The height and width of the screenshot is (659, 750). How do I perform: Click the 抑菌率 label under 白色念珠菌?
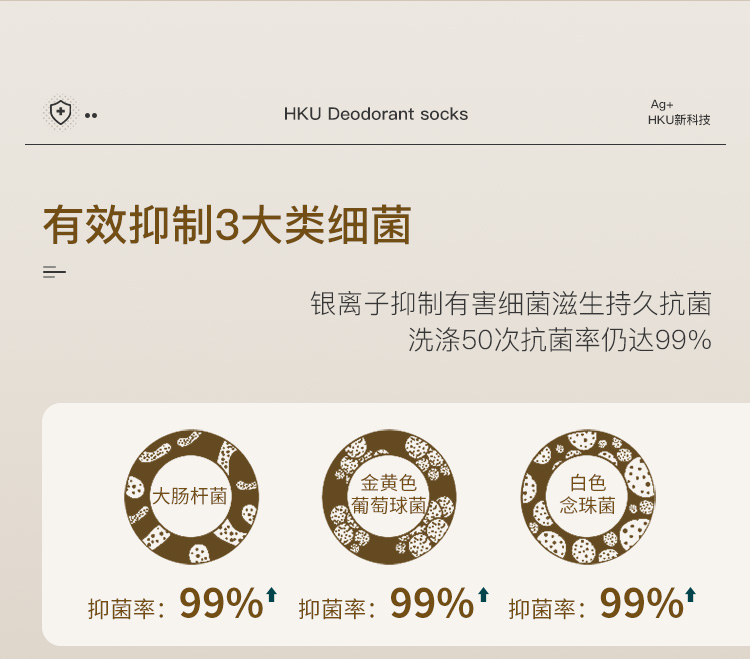click(x=543, y=609)
